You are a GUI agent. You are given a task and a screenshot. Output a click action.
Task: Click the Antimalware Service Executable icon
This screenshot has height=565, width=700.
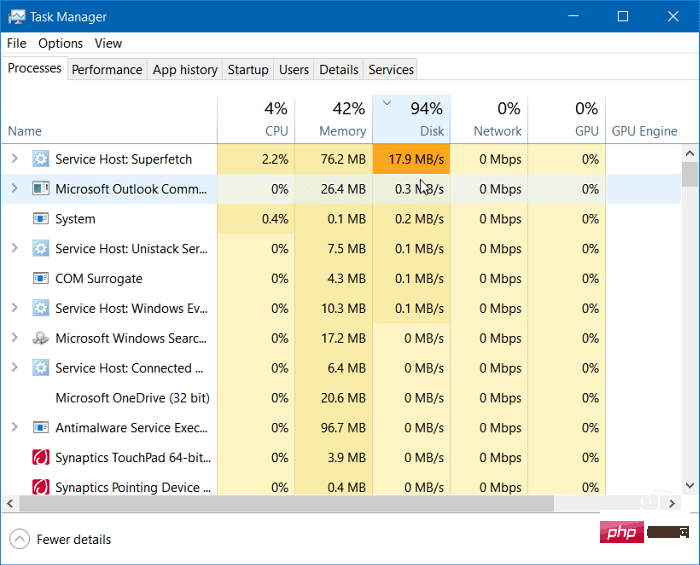pyautogui.click(x=41, y=428)
